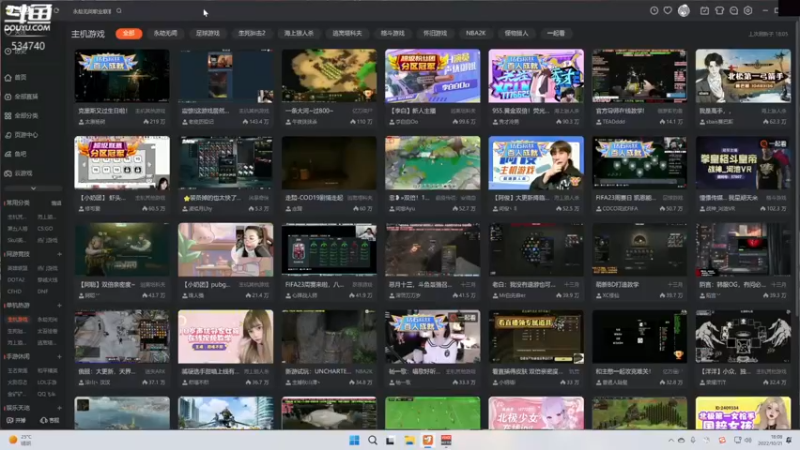This screenshot has width=800, height=450.
Task: Open the 一条大河 stream thumbnail
Action: point(329,76)
